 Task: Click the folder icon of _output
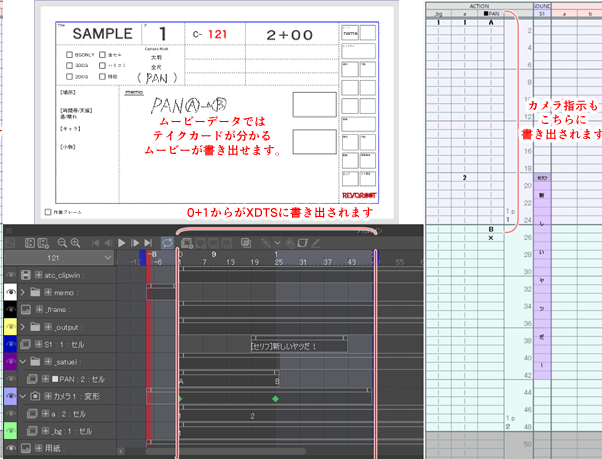pyautogui.click(x=35, y=327)
